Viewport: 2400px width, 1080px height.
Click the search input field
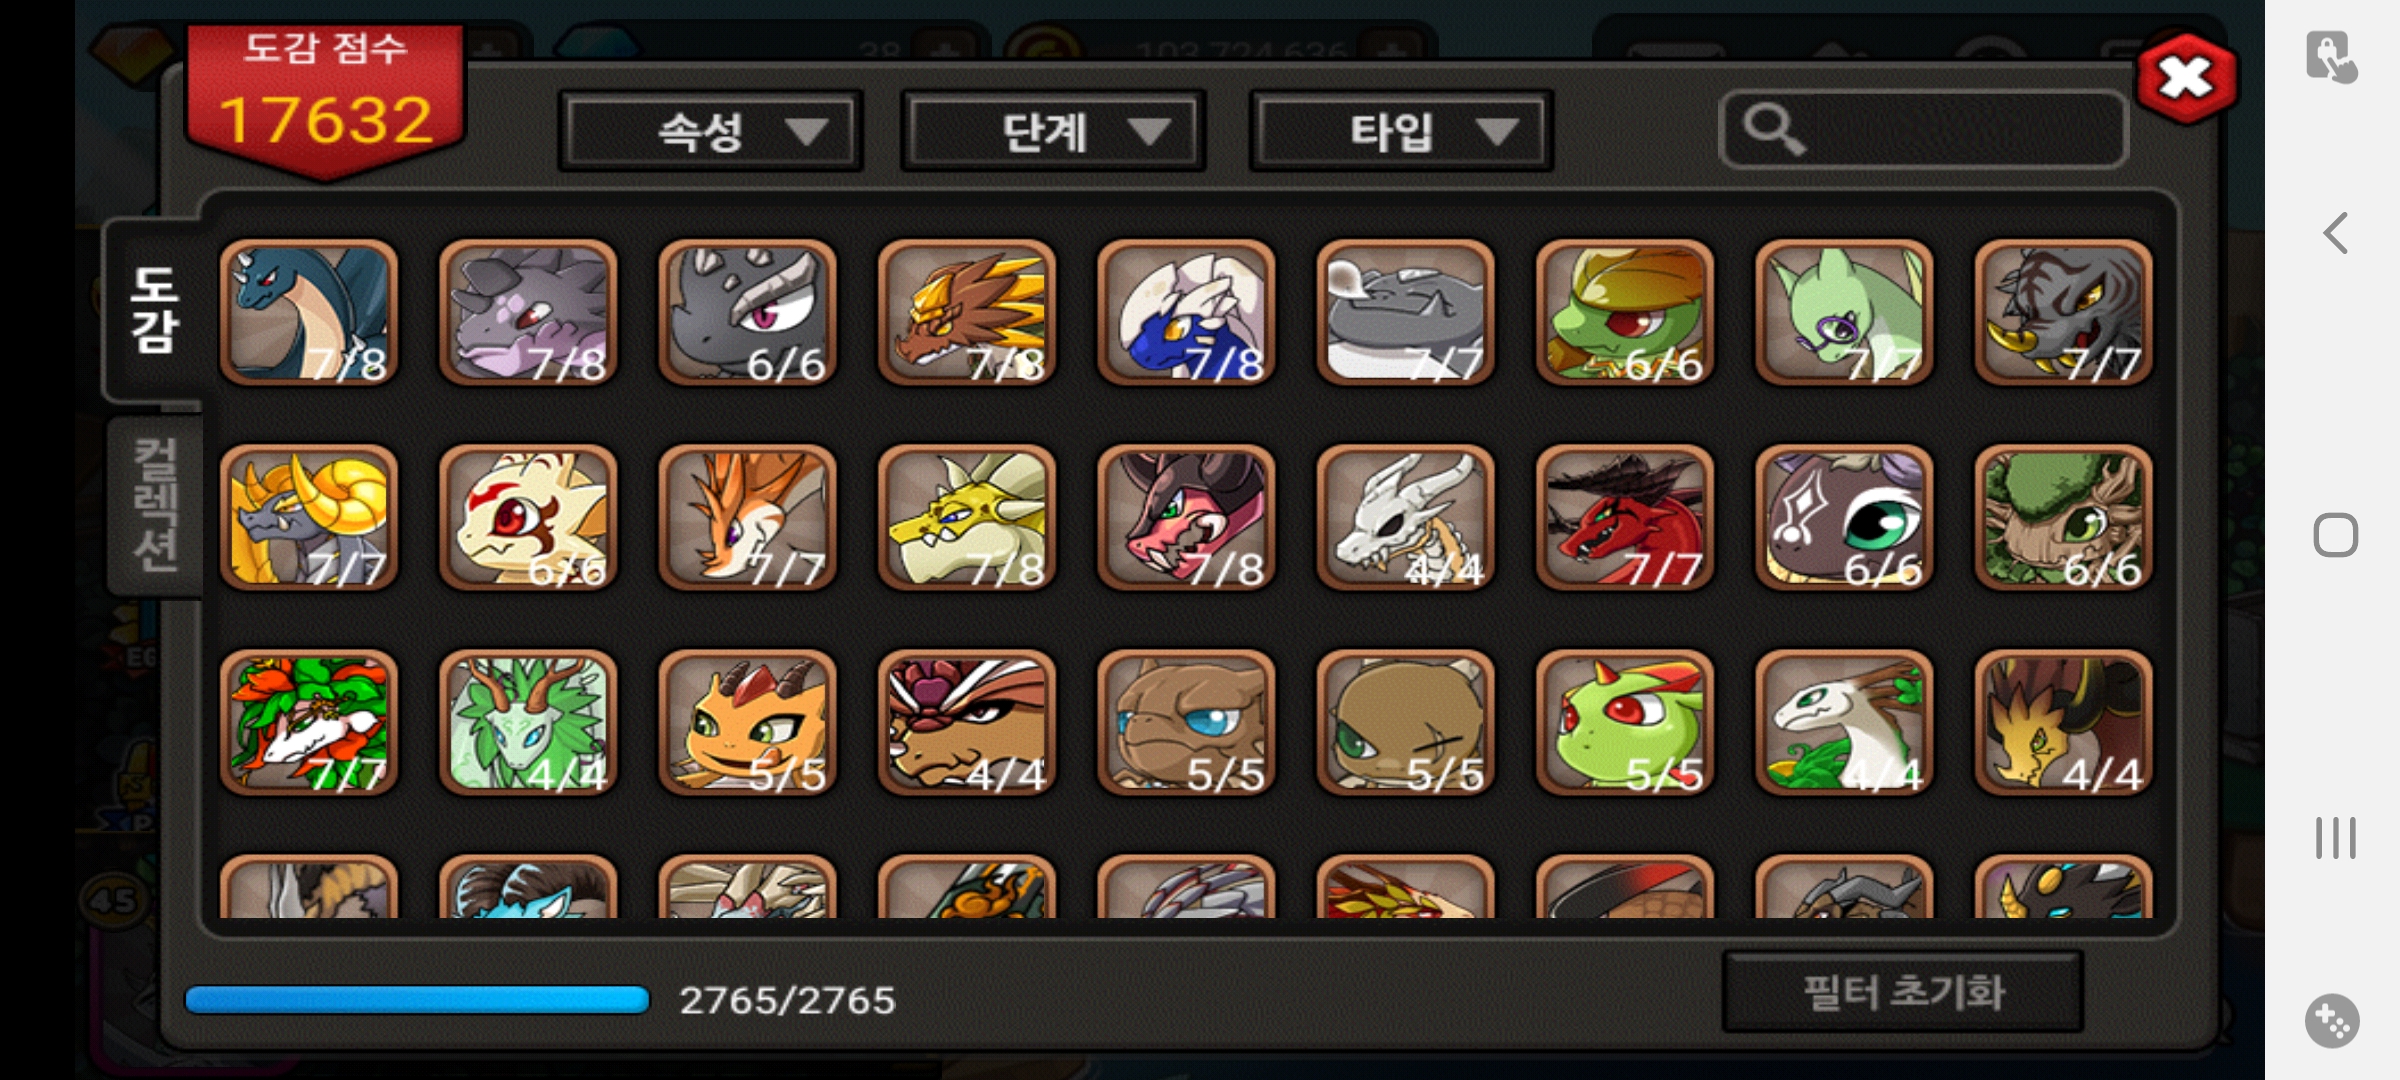[1923, 130]
